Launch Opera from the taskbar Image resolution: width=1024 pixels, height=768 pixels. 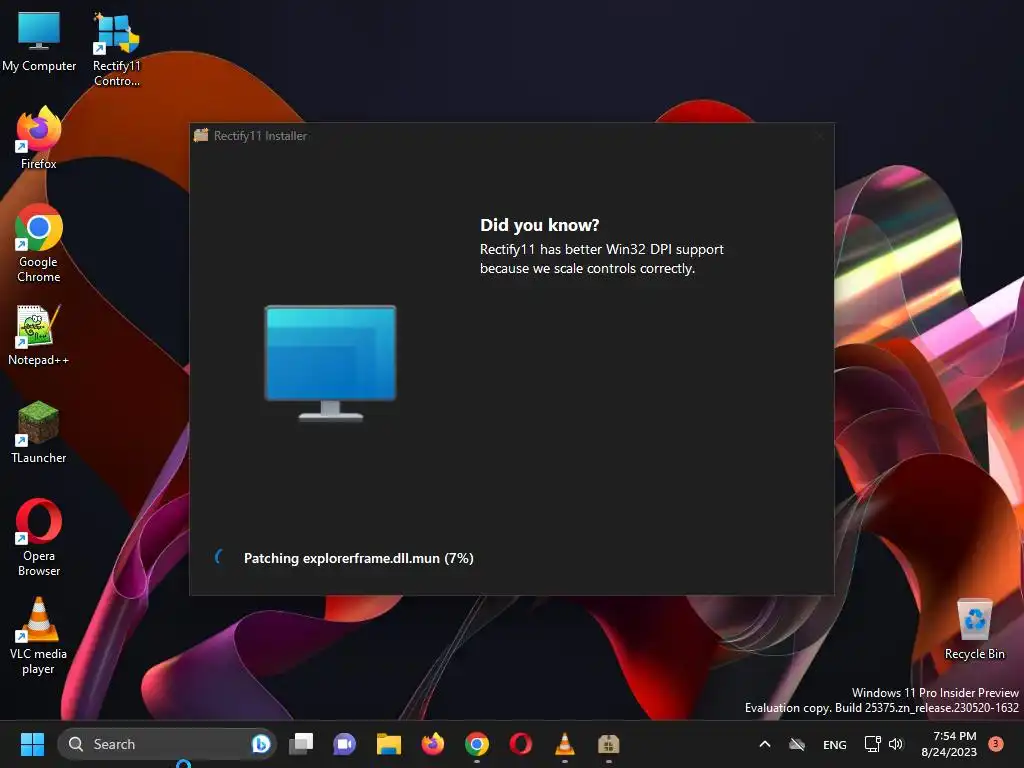(x=520, y=744)
